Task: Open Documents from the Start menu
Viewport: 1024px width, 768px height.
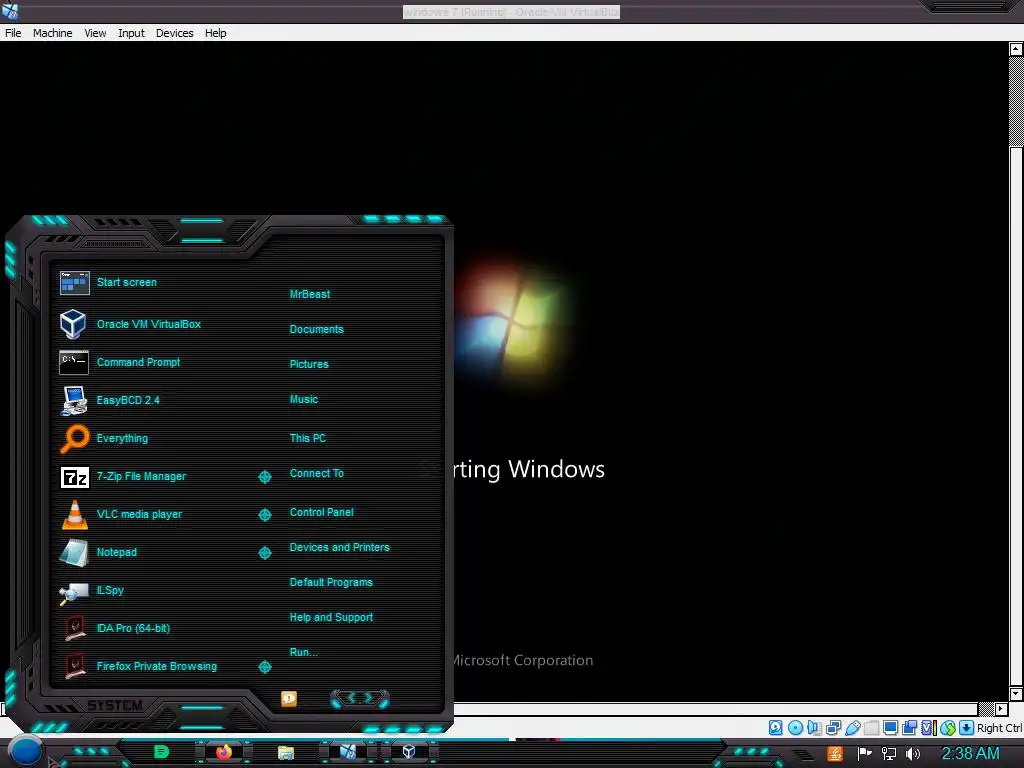Action: pyautogui.click(x=317, y=329)
